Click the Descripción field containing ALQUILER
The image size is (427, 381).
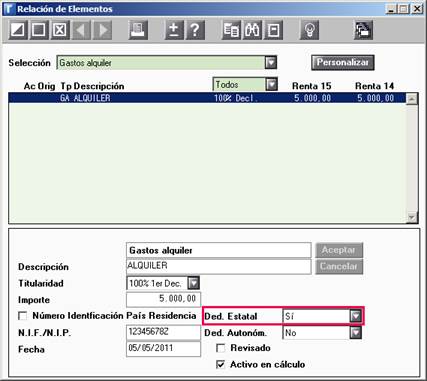pos(219,266)
